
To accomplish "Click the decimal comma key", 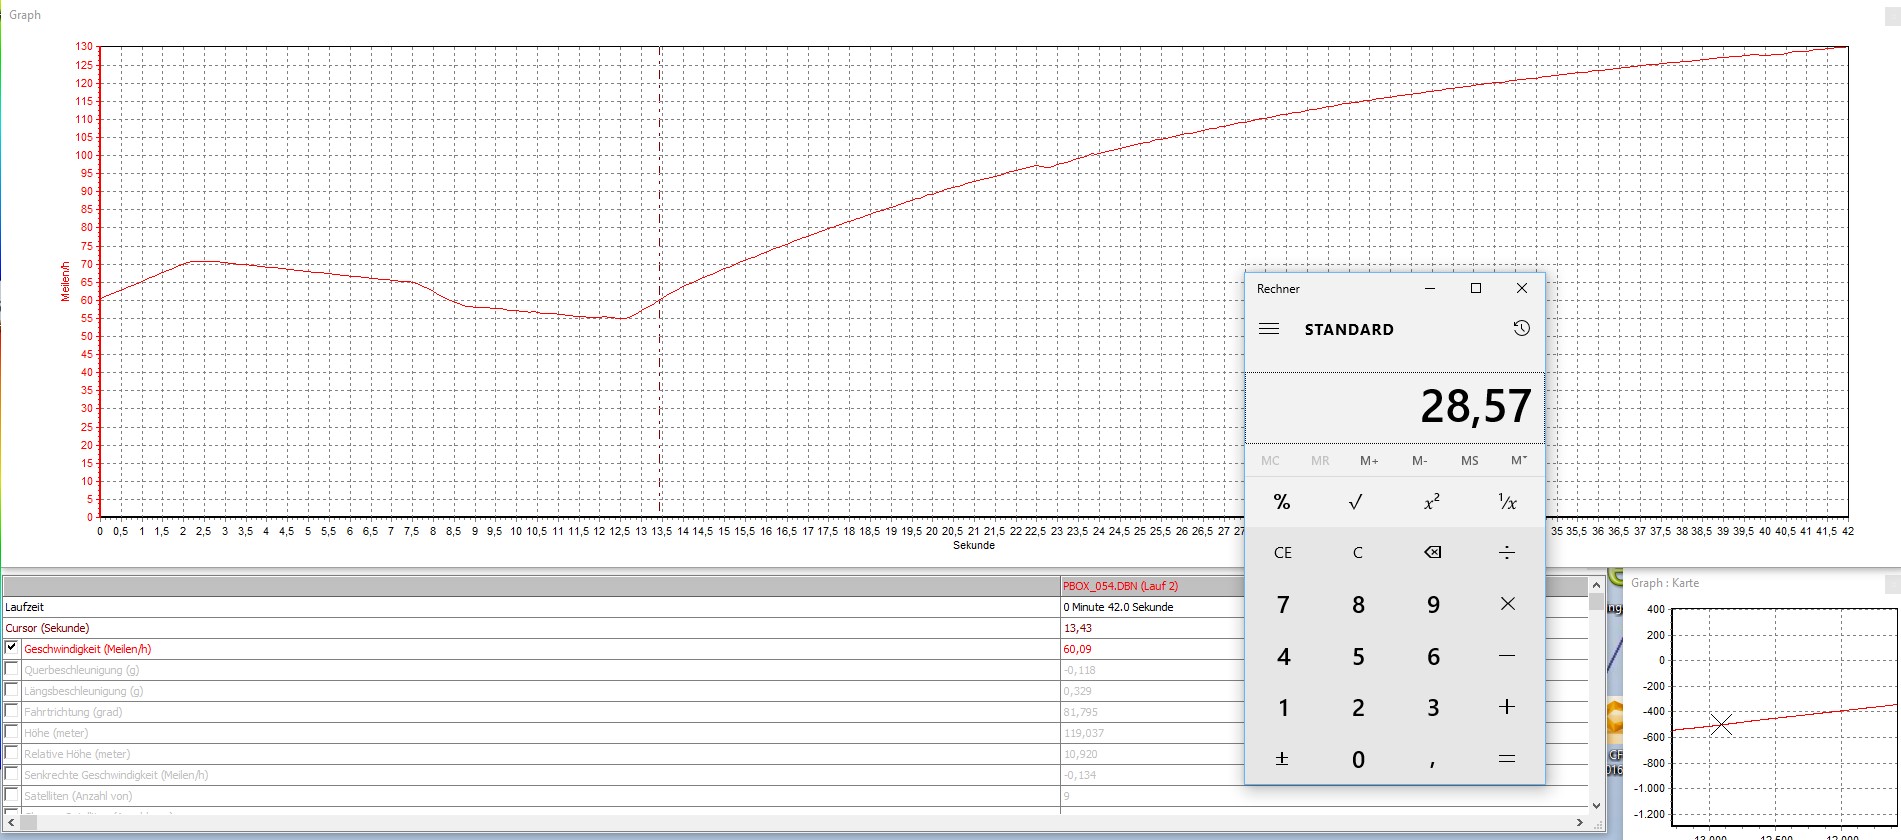I will click(1432, 760).
